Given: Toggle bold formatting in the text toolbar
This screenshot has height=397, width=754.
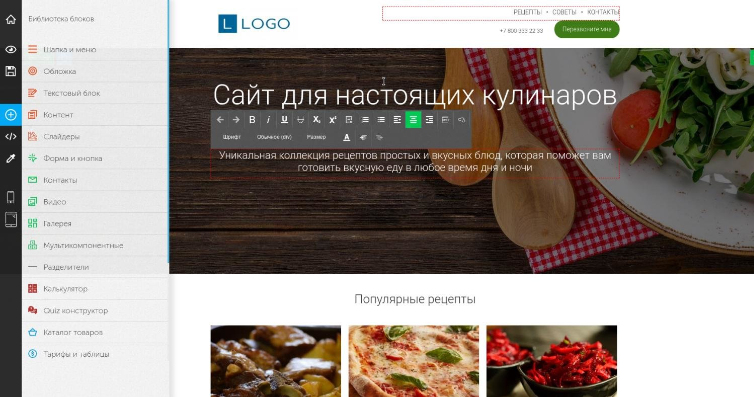Looking at the screenshot, I should click(252, 120).
